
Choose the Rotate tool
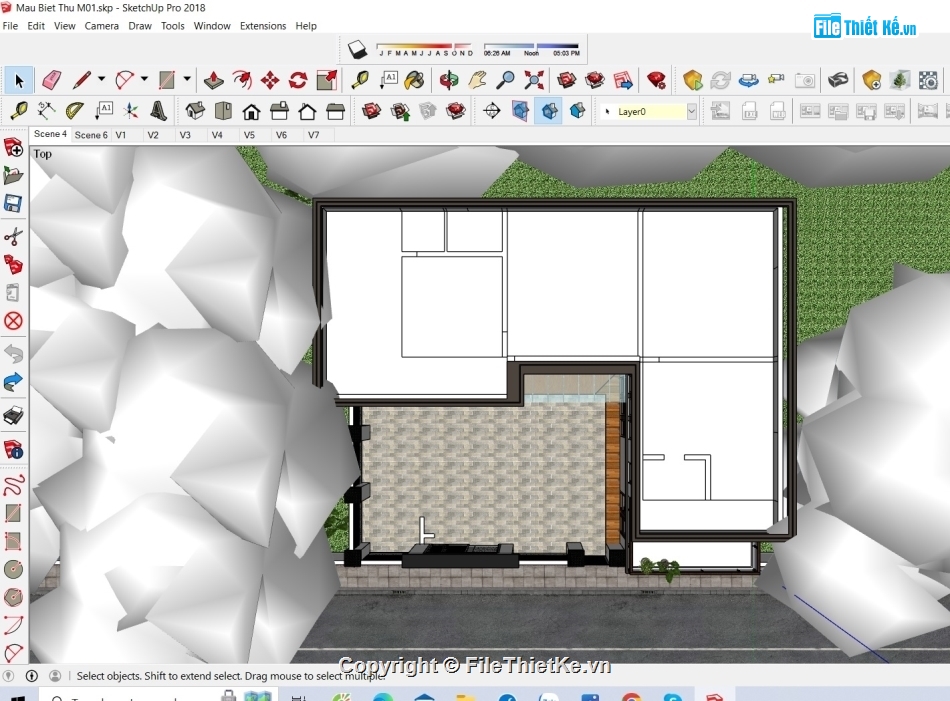point(297,80)
